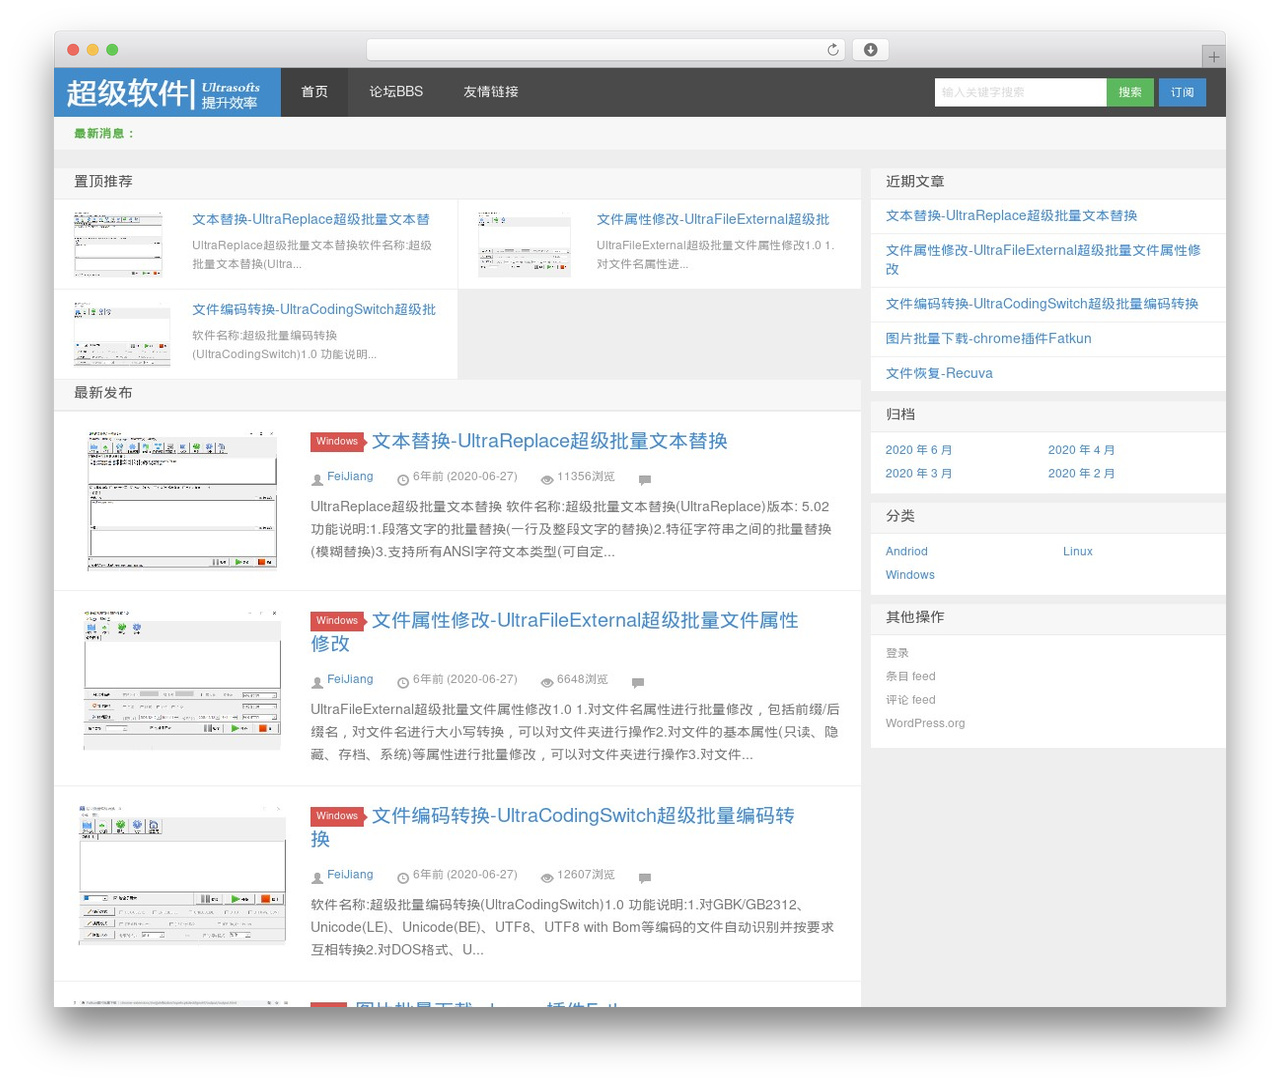
Task: Click author FeiJiang on 11356浏览 post
Action: pyautogui.click(x=350, y=477)
